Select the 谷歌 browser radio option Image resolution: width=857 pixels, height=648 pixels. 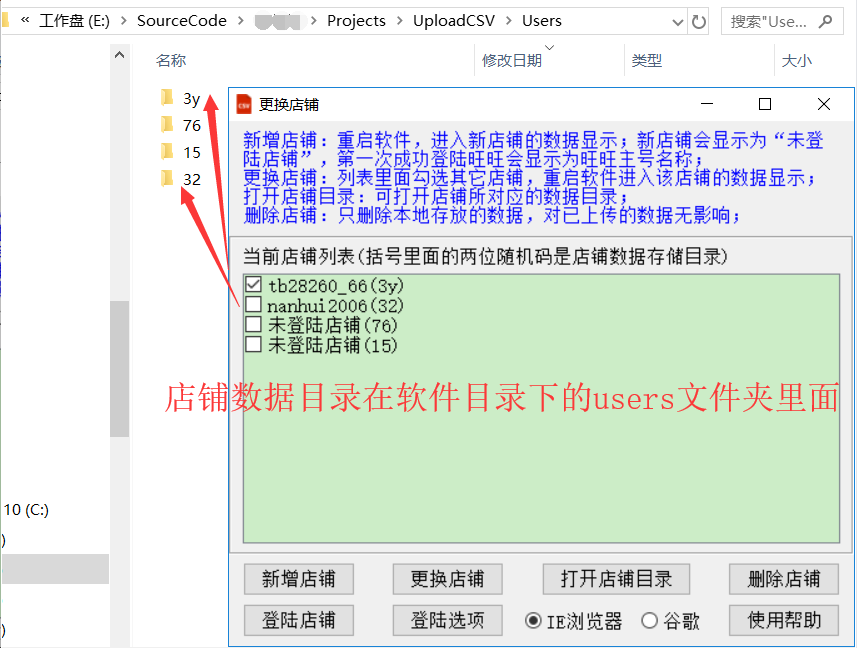click(x=650, y=621)
